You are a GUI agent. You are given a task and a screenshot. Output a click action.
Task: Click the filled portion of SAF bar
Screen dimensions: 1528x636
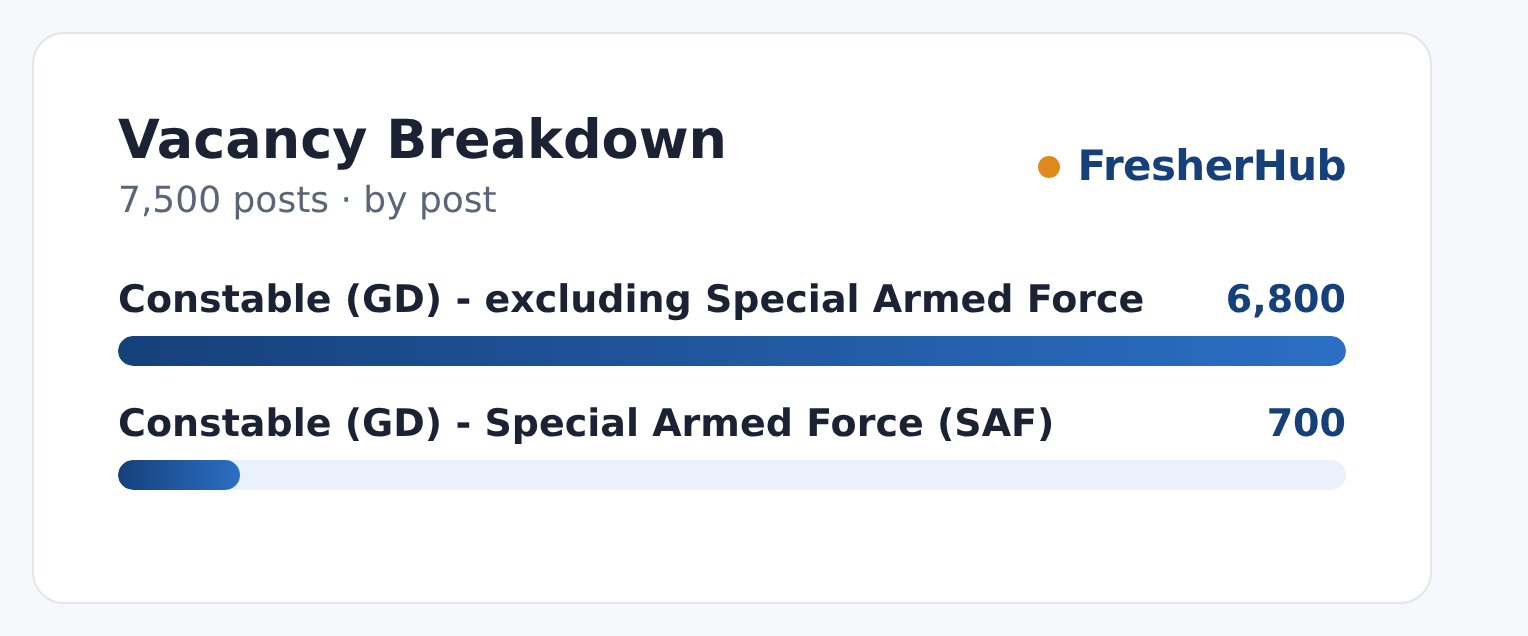click(x=179, y=475)
